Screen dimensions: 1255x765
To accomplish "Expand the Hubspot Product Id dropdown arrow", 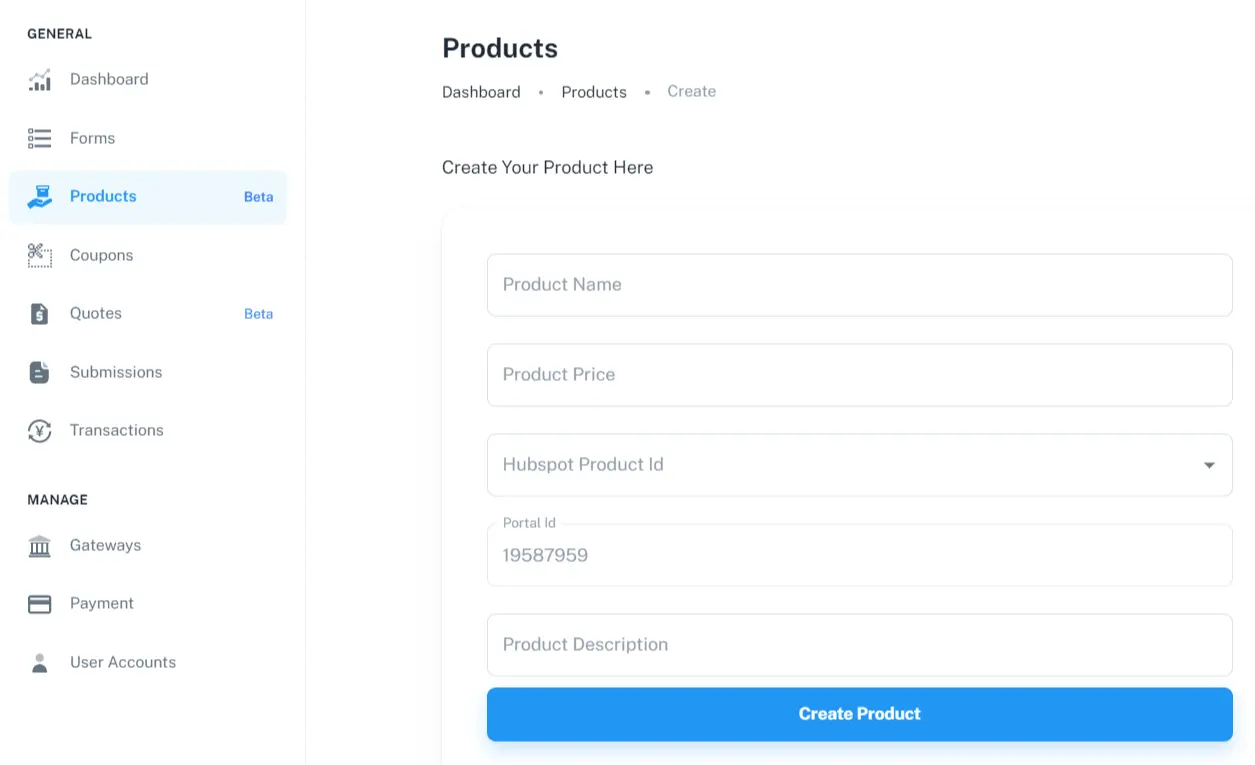I will tap(1209, 465).
